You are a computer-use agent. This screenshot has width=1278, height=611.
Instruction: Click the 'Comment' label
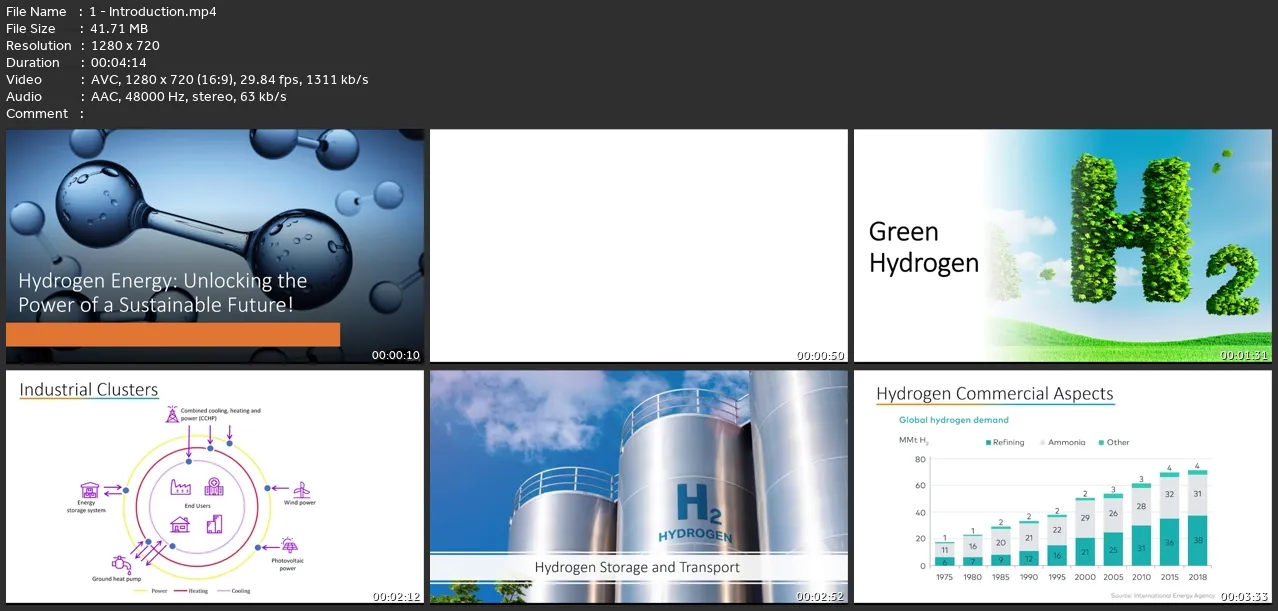37,114
